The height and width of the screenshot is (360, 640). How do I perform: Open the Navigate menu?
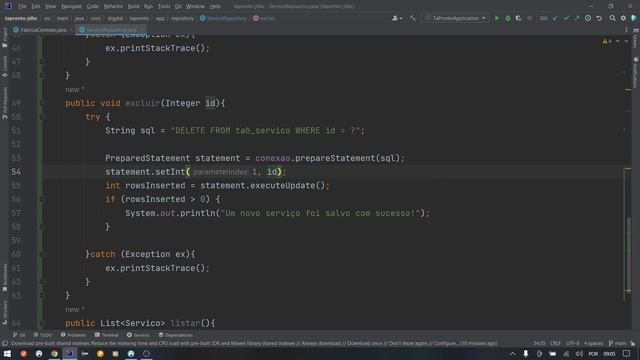pyautogui.click(x=71, y=7)
